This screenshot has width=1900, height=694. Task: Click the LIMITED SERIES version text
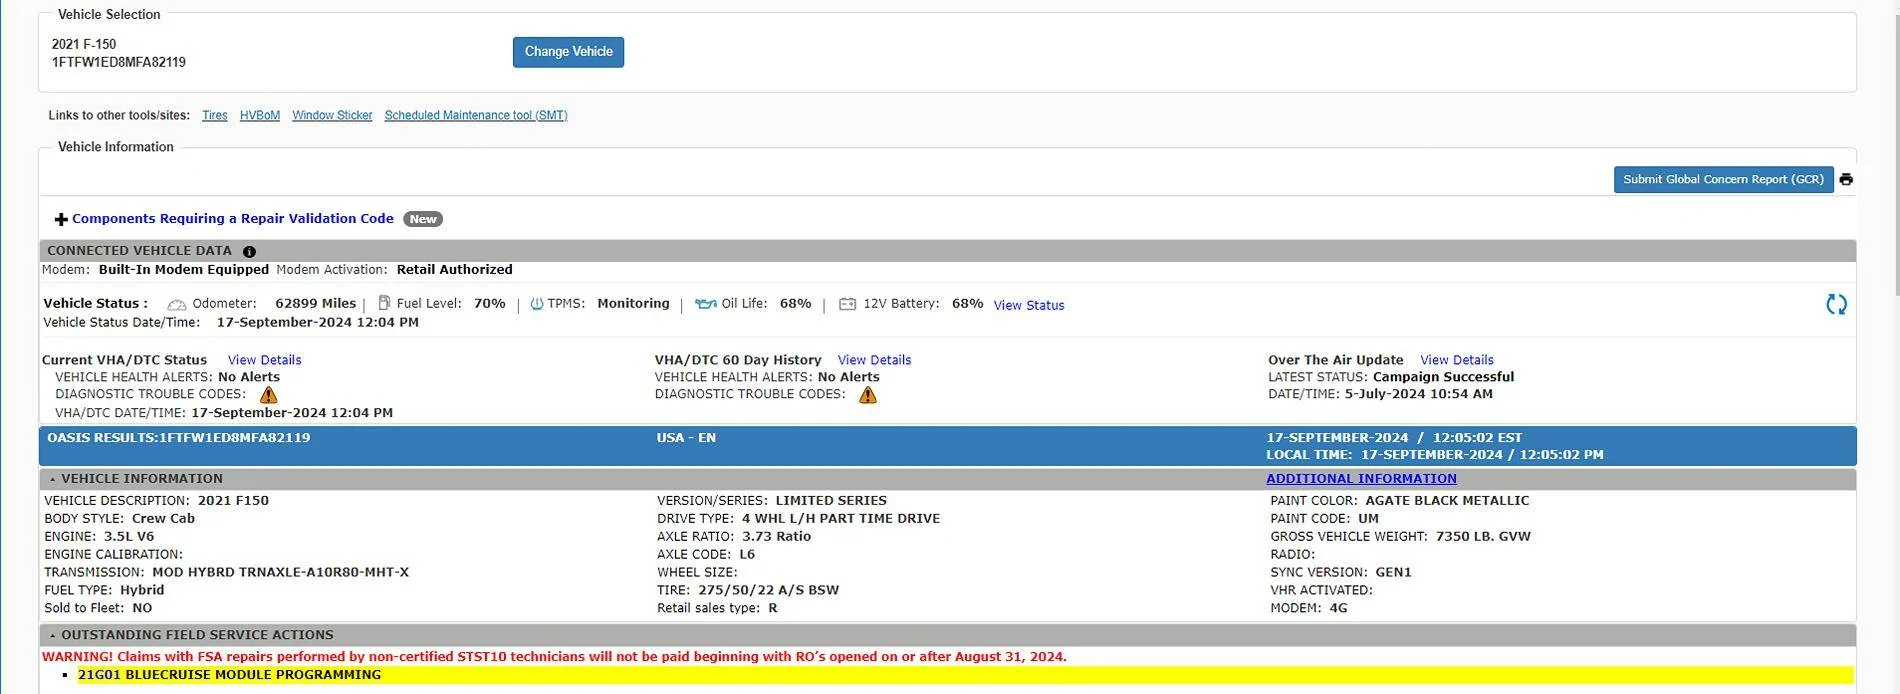pyautogui.click(x=831, y=501)
